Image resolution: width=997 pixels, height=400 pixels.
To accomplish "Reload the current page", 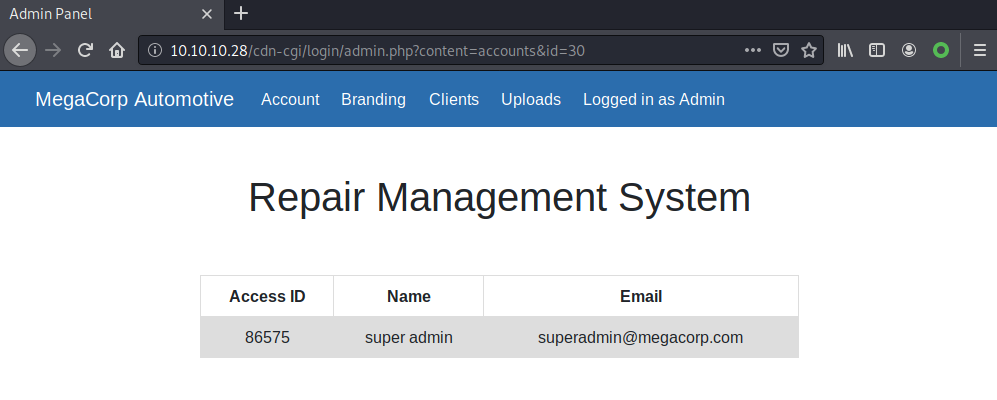I will click(86, 50).
